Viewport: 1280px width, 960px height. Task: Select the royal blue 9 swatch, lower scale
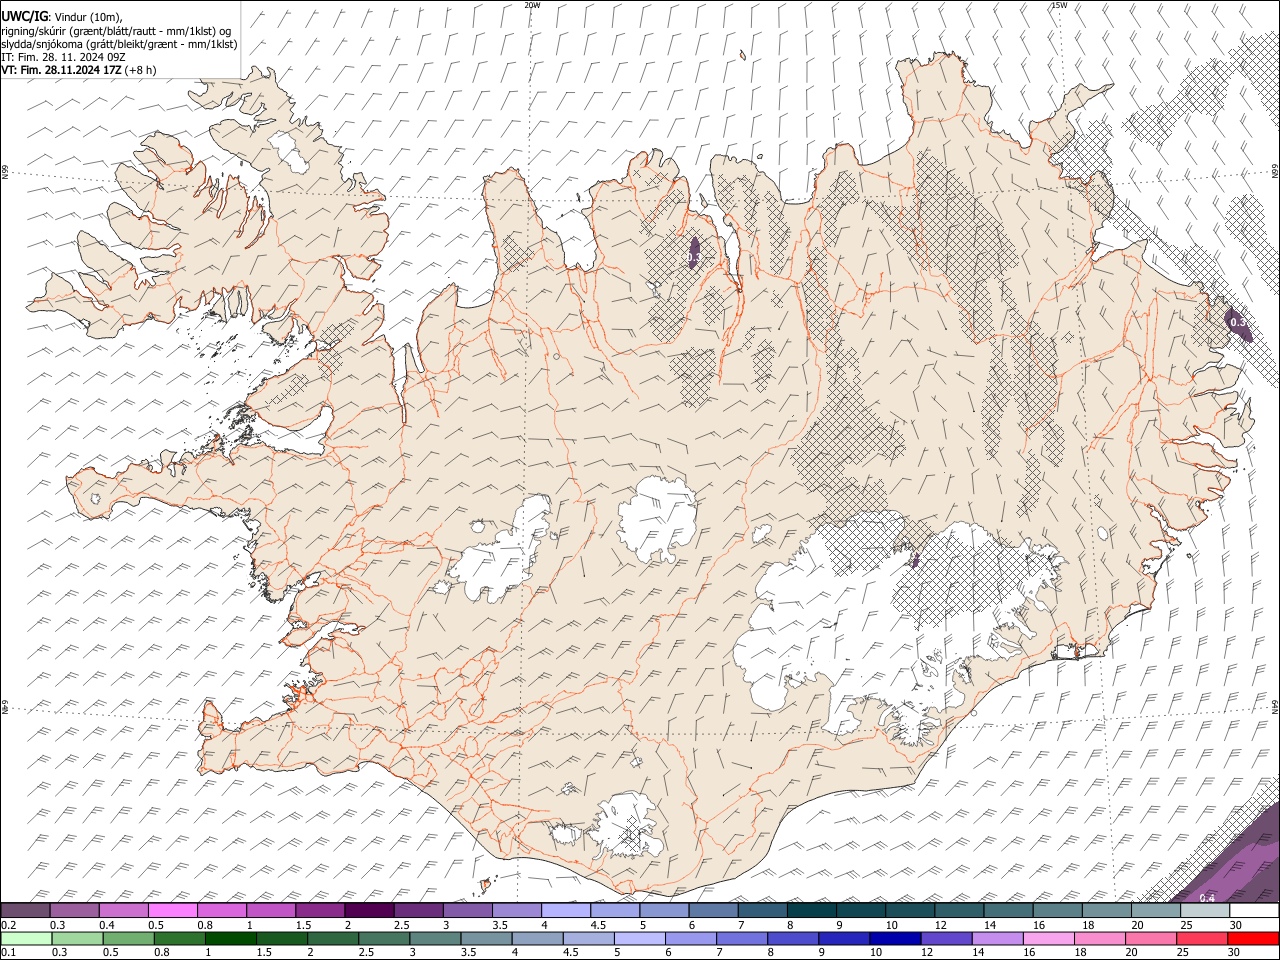coord(845,938)
